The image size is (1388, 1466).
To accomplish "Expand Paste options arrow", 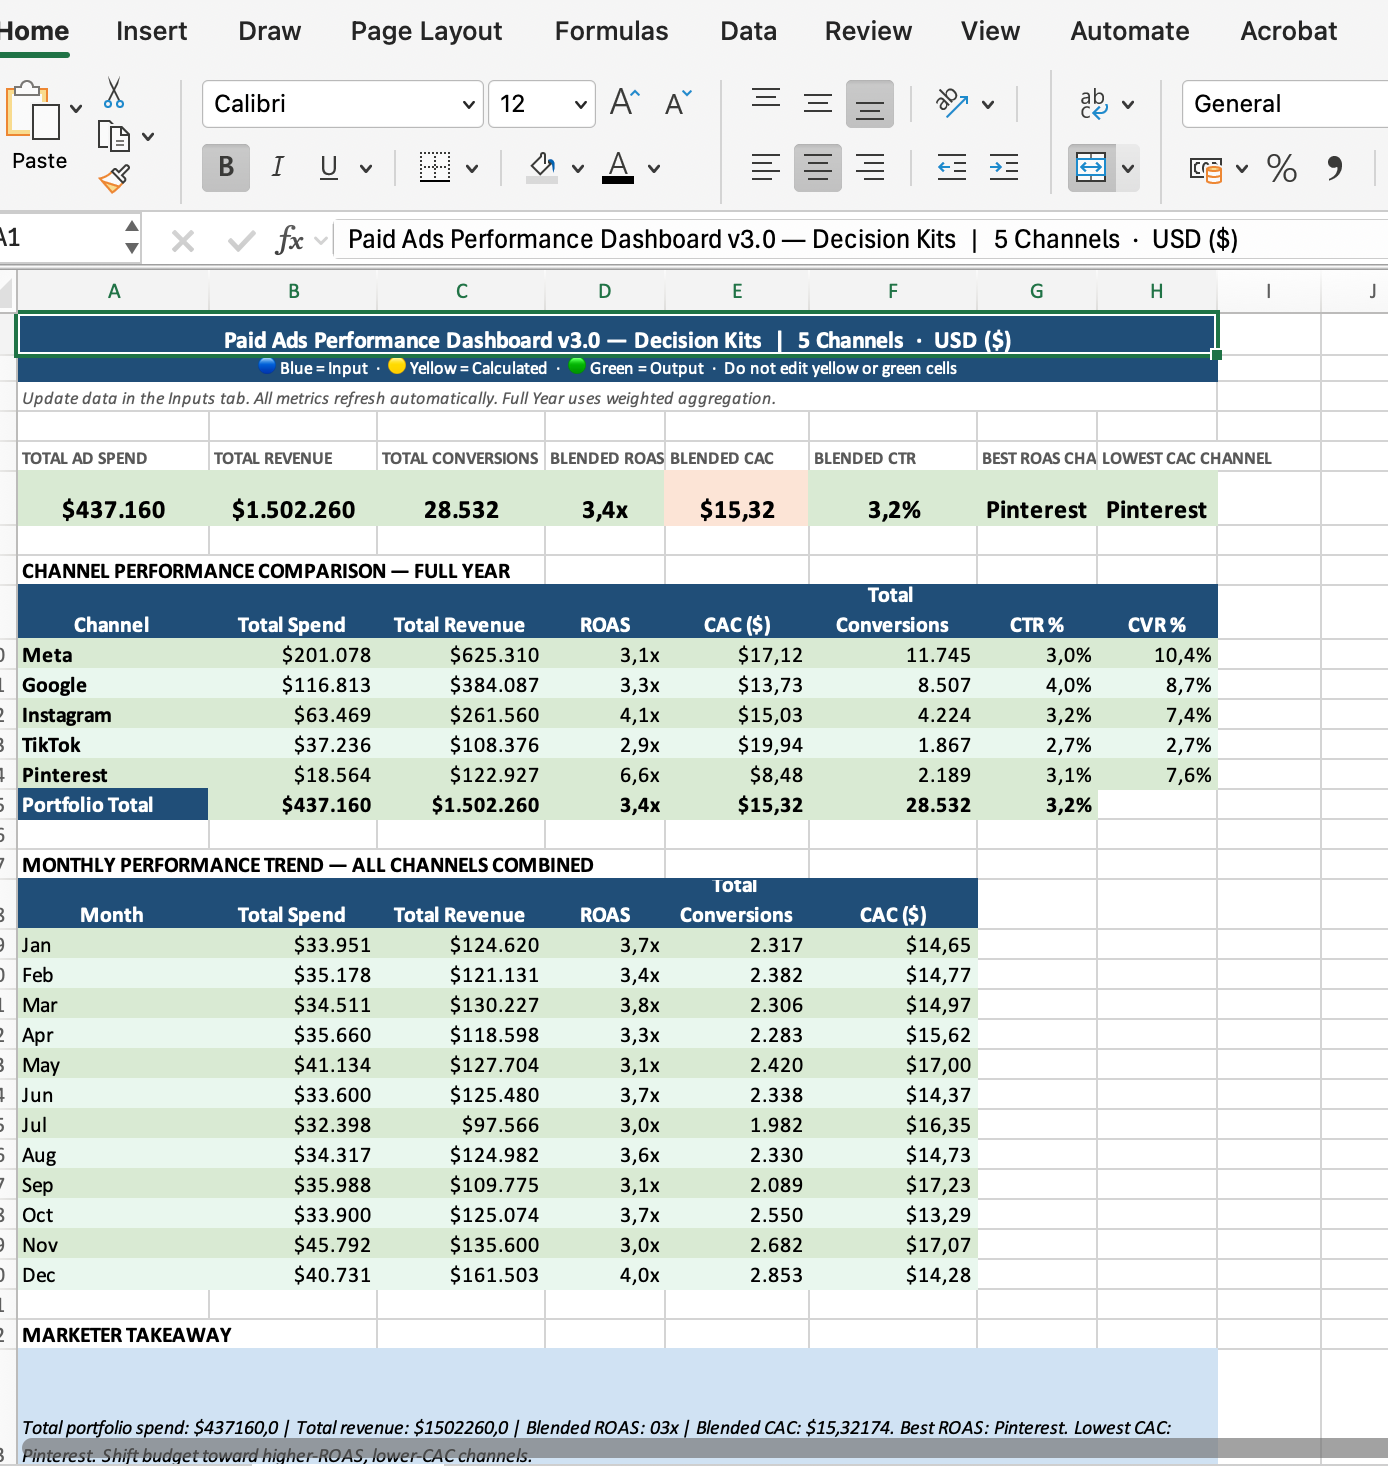I will pyautogui.click(x=76, y=108).
